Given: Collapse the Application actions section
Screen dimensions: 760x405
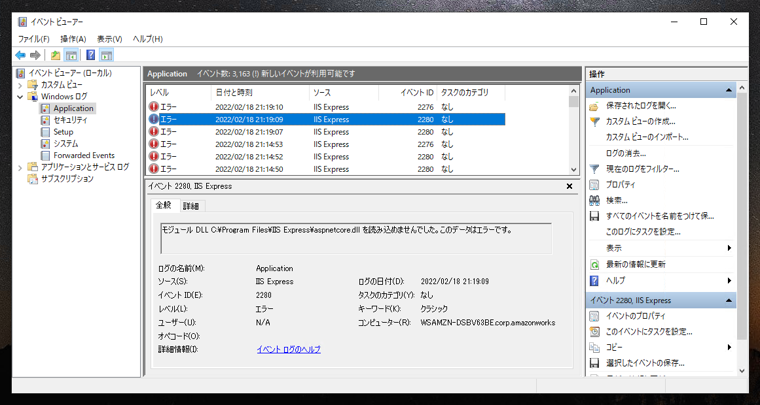Looking at the screenshot, I should point(728,91).
